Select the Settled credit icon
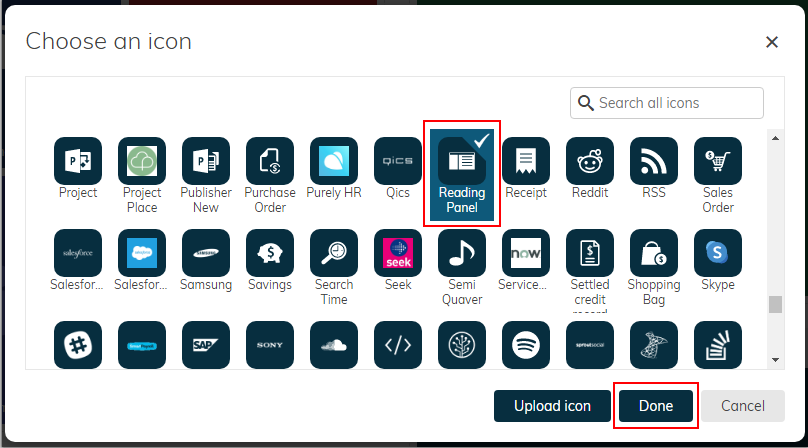808x448 pixels. pos(590,253)
